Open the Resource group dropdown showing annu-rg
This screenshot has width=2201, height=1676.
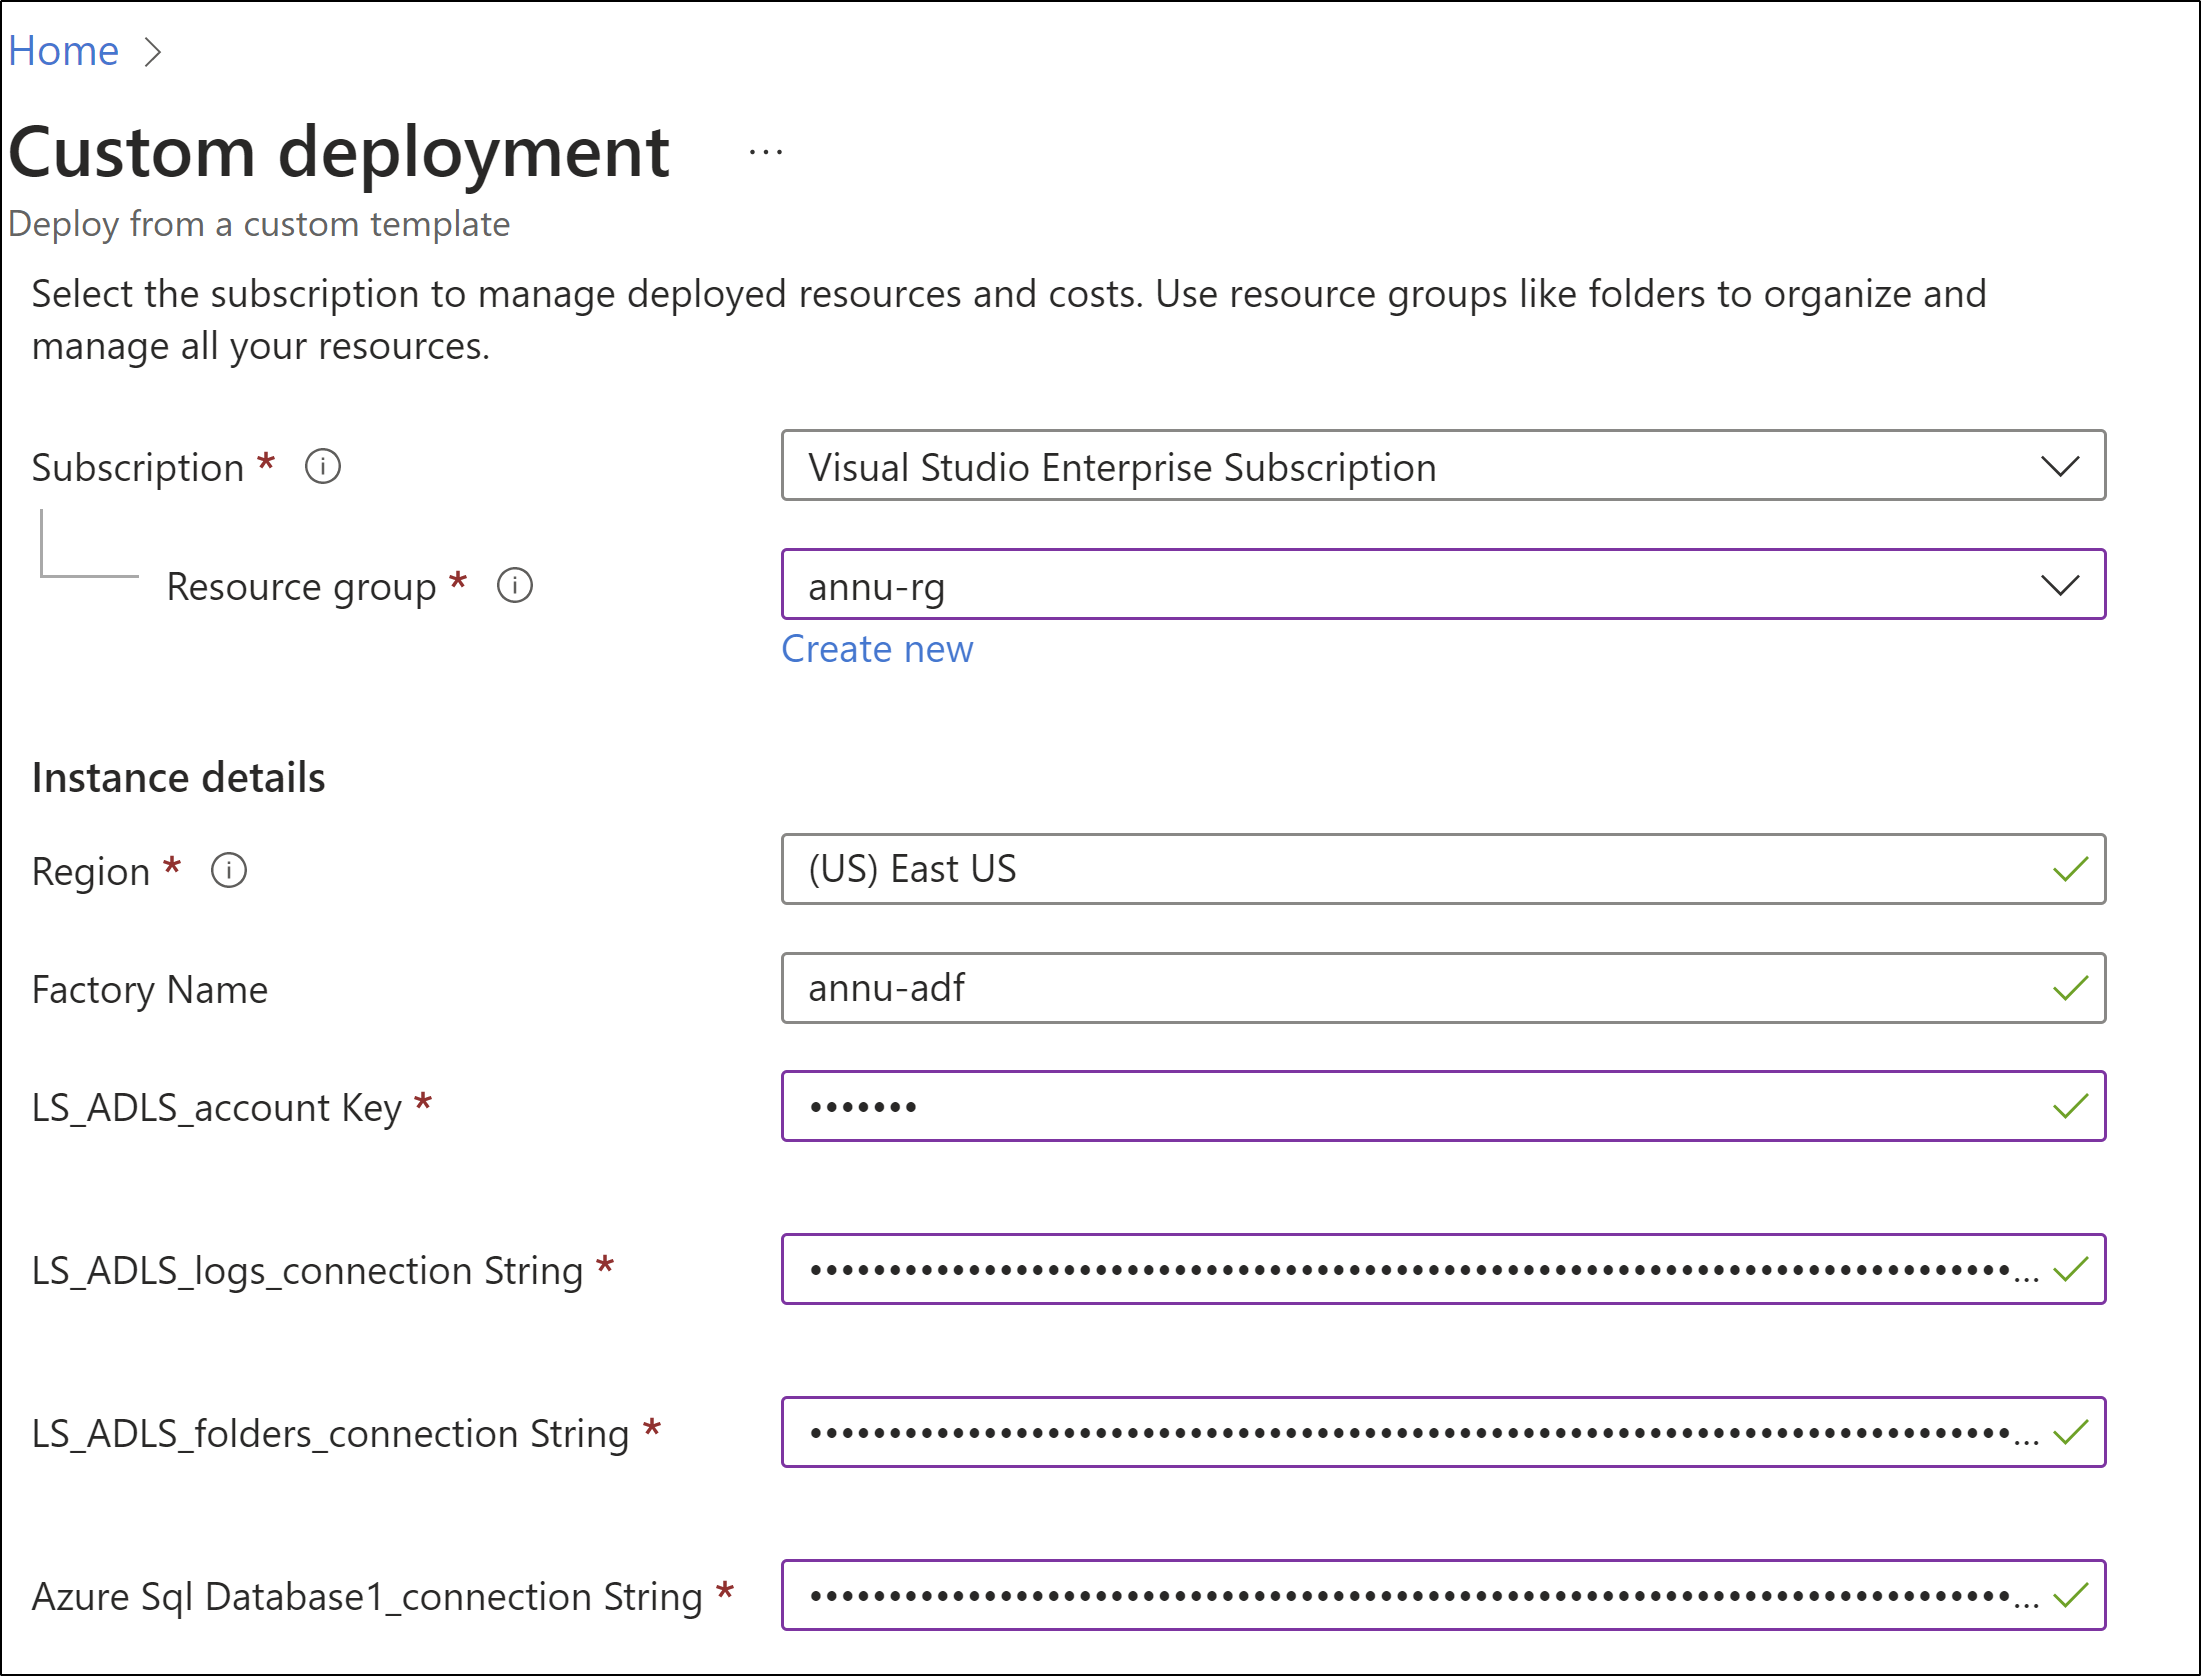click(1443, 585)
